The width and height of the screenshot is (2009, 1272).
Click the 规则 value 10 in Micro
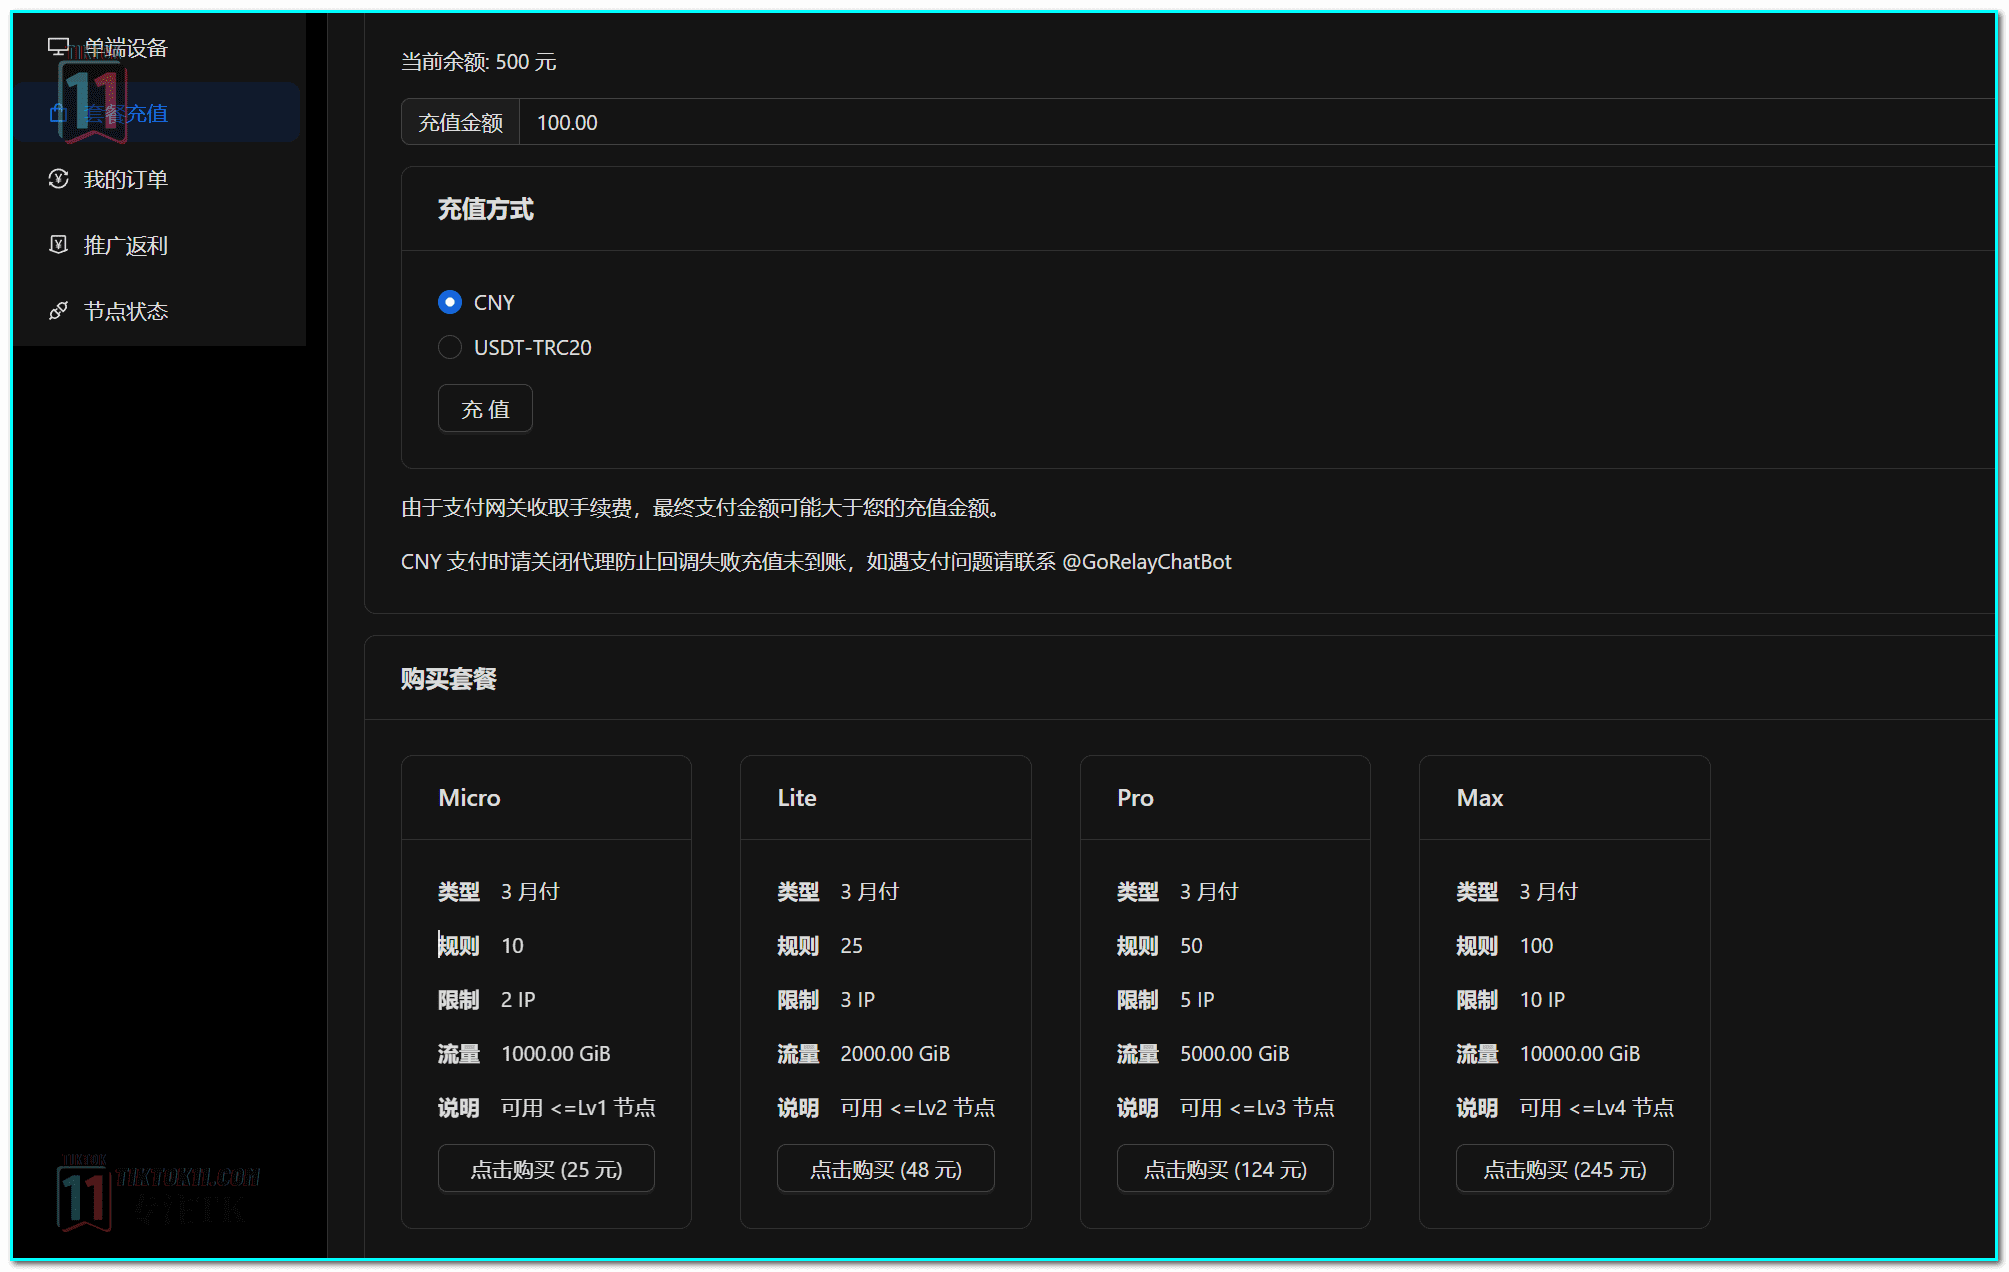click(512, 946)
